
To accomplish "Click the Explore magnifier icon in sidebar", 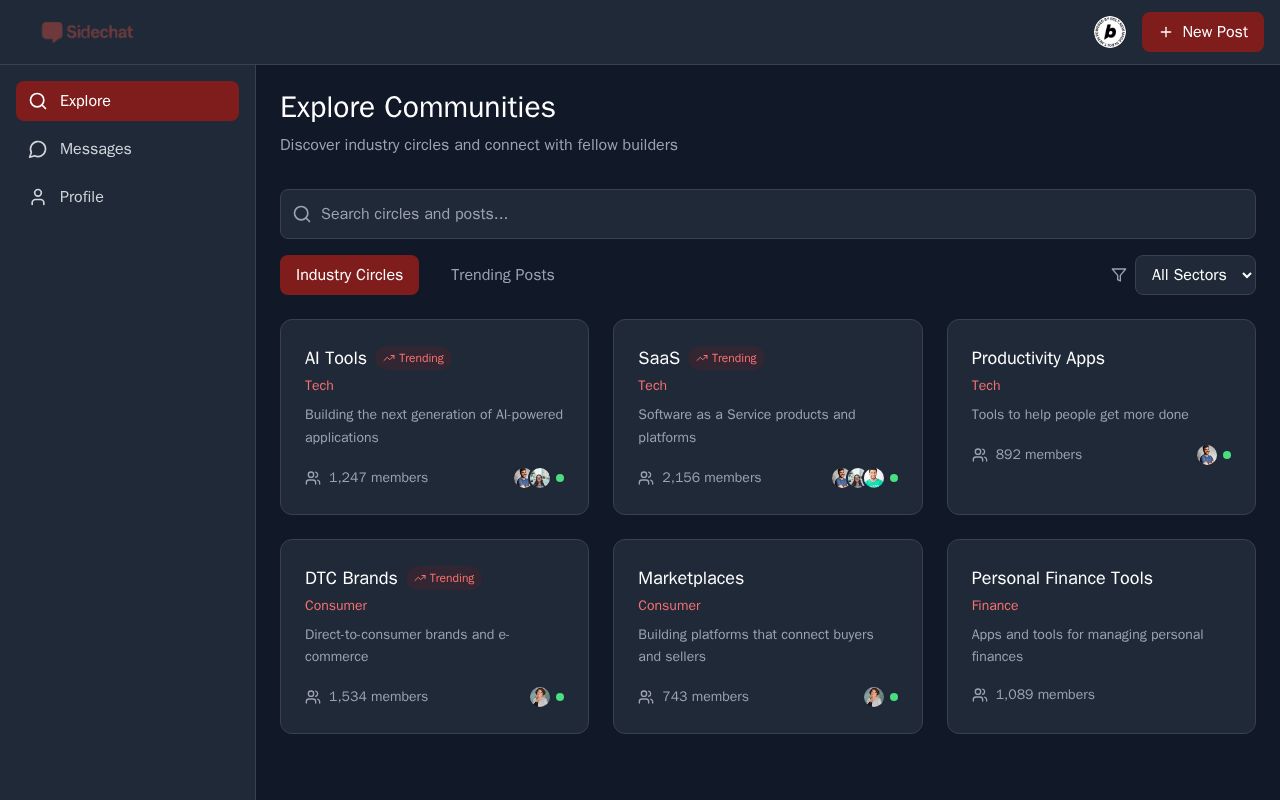I will point(38,101).
